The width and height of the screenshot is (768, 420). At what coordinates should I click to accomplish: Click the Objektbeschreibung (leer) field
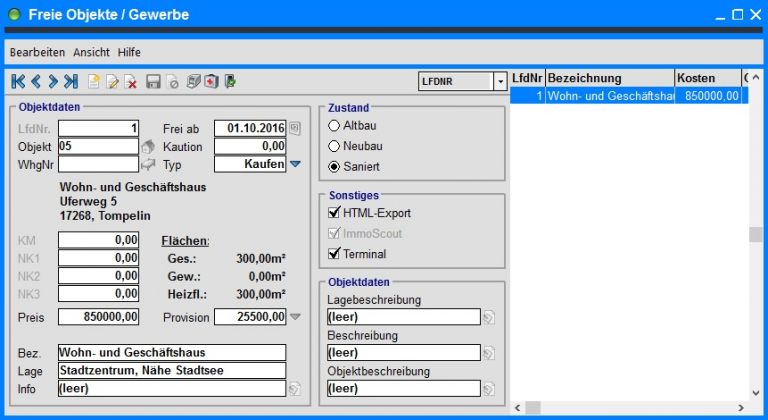pos(404,389)
